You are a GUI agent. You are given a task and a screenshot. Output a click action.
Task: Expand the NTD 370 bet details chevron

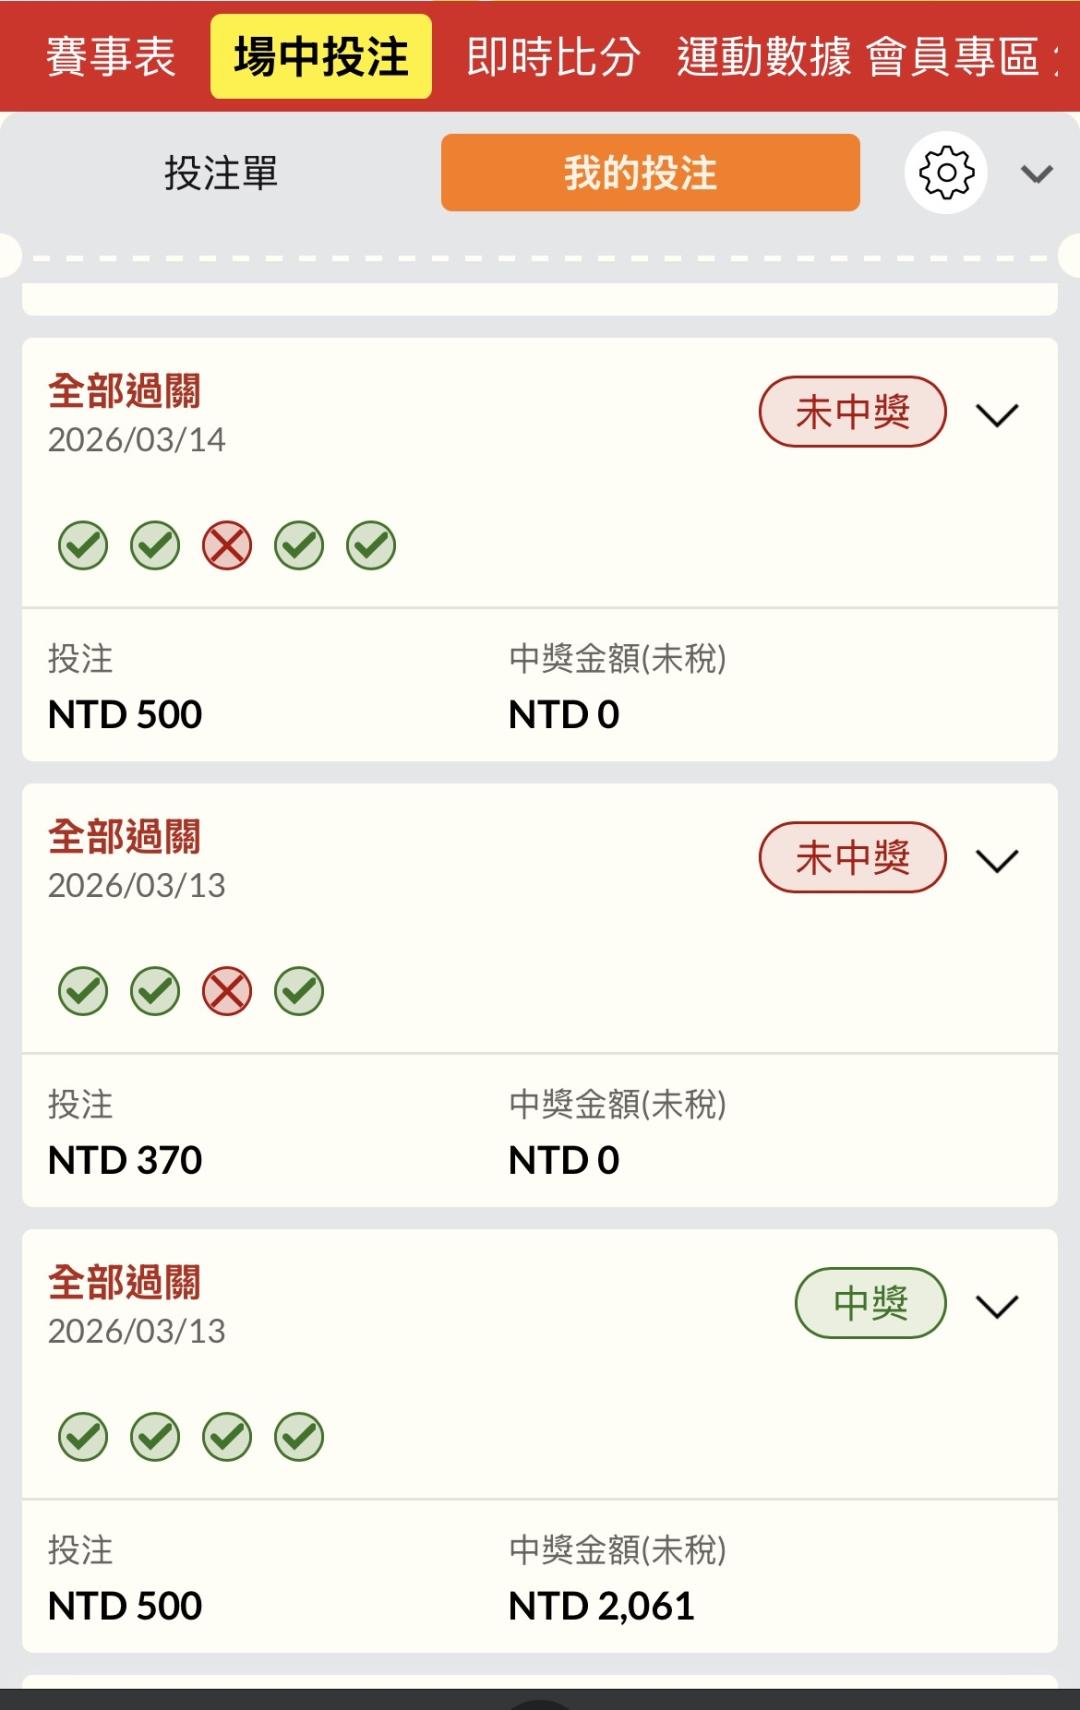[x=996, y=860]
